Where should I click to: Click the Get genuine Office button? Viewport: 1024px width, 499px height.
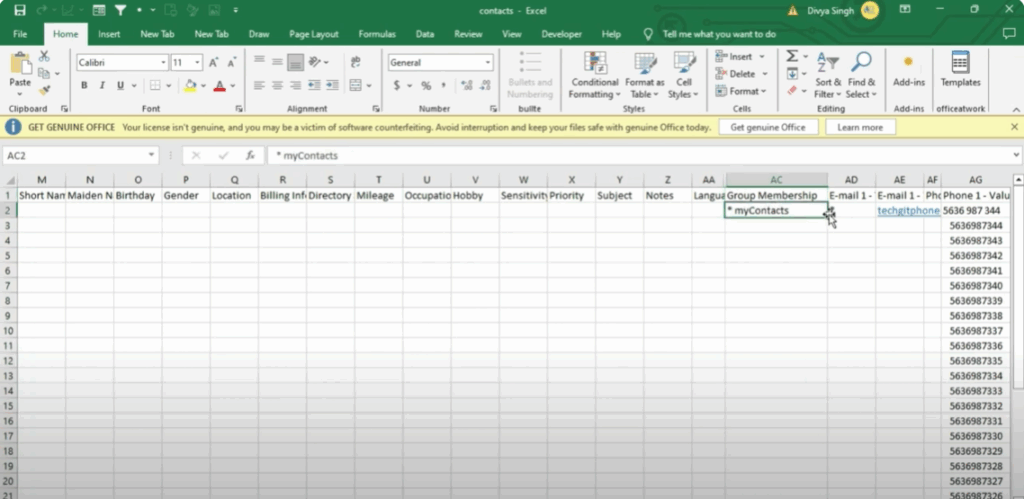(x=767, y=128)
